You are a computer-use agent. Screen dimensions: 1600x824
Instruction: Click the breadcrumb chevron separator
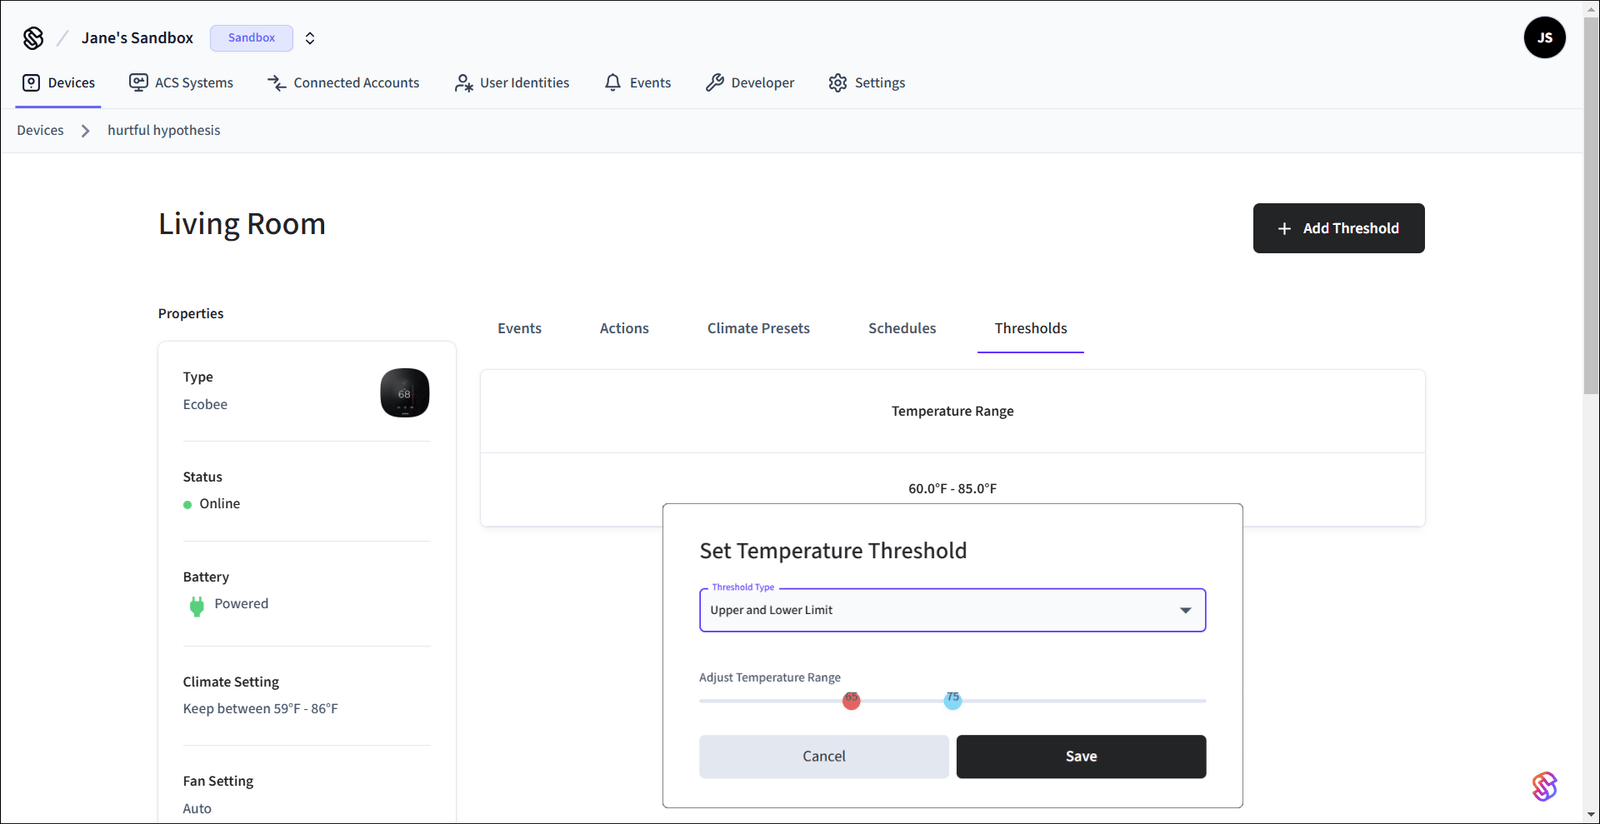(85, 131)
